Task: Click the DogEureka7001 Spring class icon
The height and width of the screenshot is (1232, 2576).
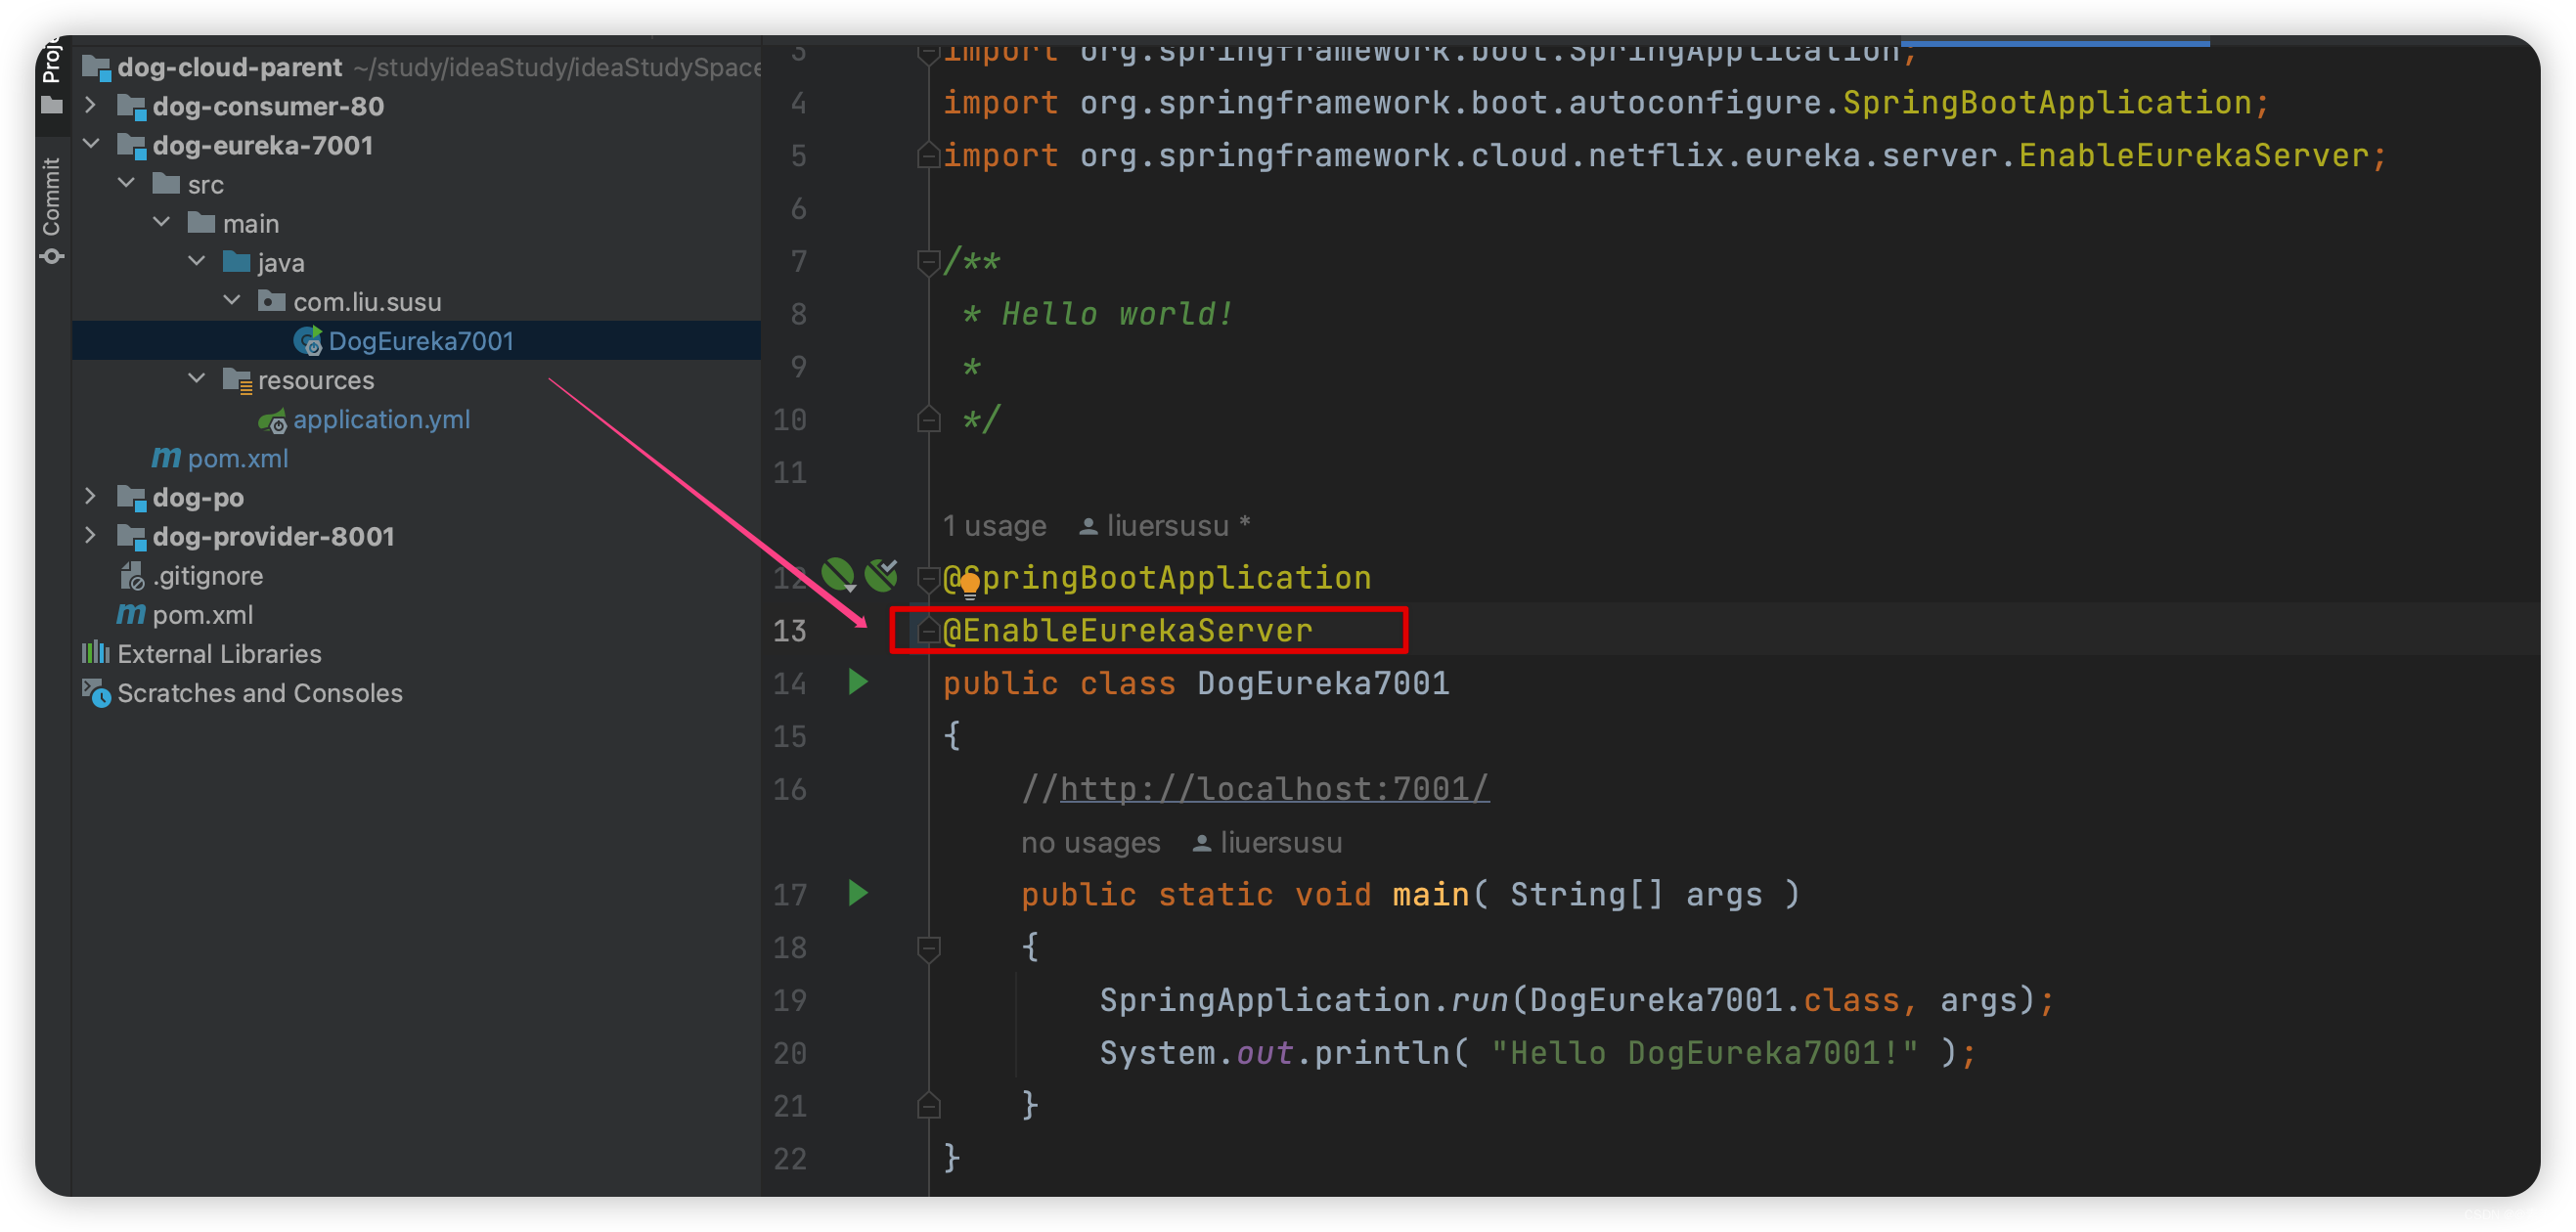Action: click(x=308, y=341)
